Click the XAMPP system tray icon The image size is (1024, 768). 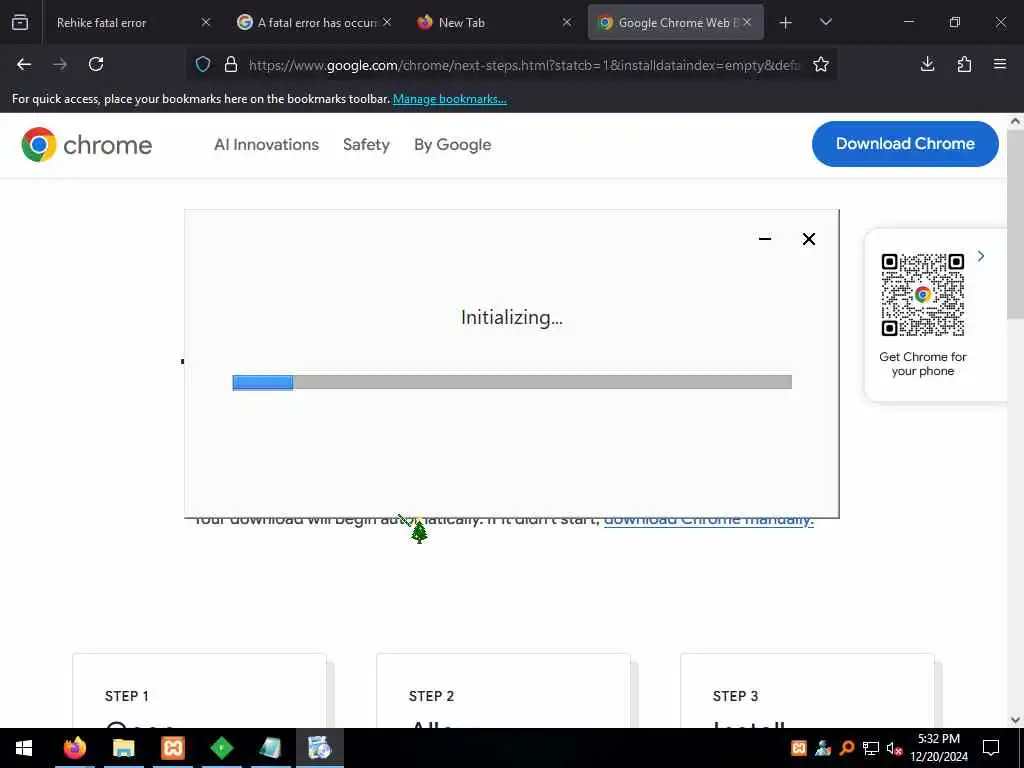pos(799,748)
